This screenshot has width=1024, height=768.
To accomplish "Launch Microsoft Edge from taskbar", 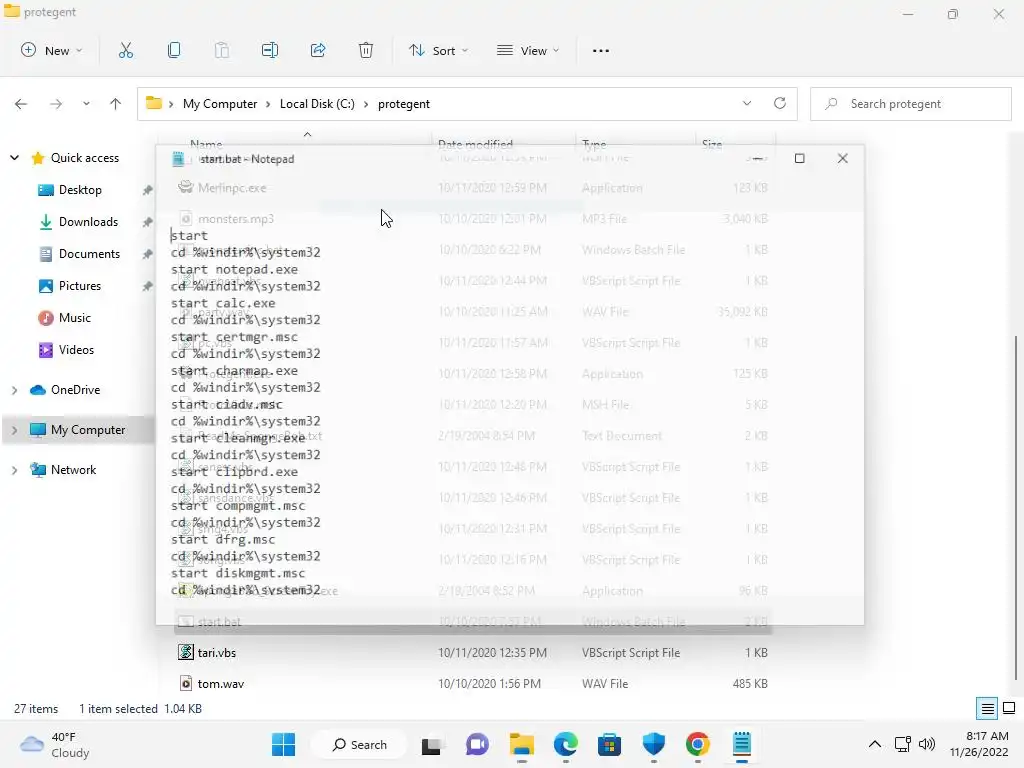I will [x=566, y=744].
